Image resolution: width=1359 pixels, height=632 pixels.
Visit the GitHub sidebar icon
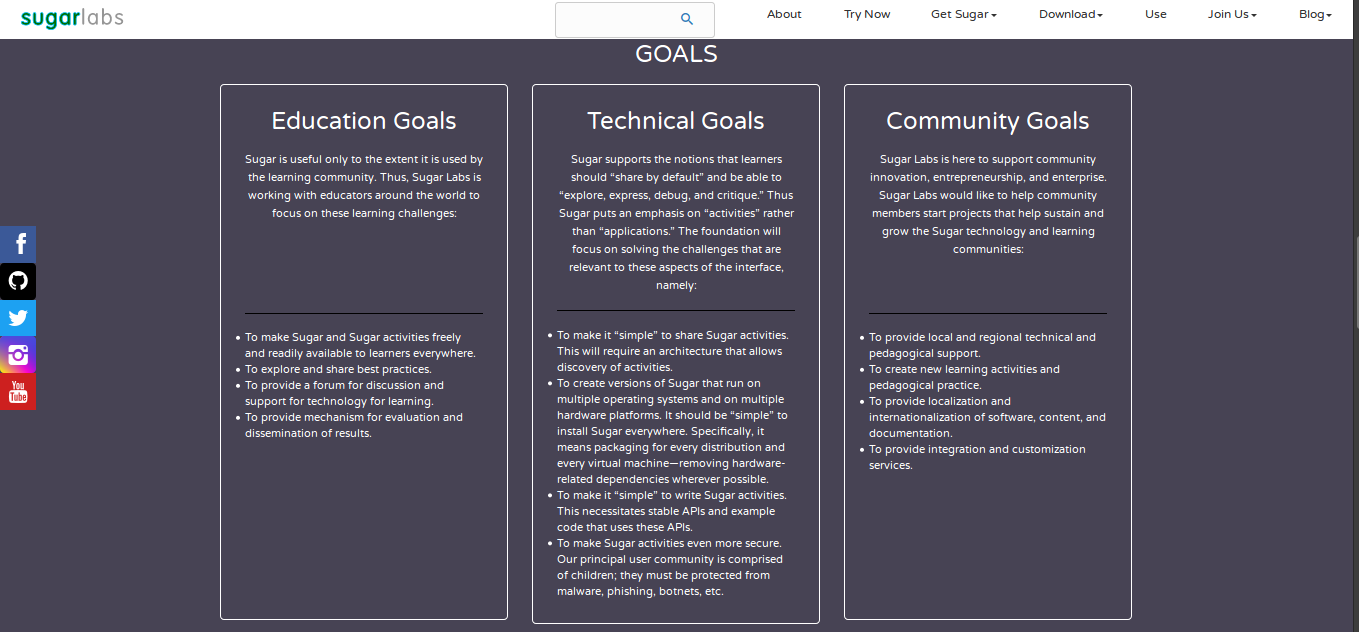coord(18,281)
